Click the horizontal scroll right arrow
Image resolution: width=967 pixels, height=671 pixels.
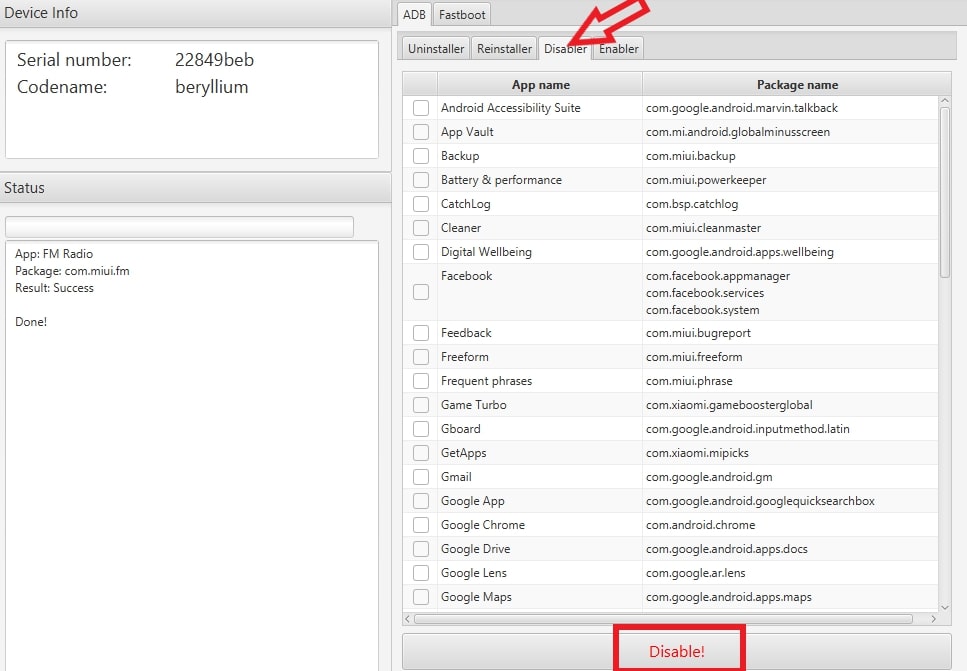tap(933, 619)
